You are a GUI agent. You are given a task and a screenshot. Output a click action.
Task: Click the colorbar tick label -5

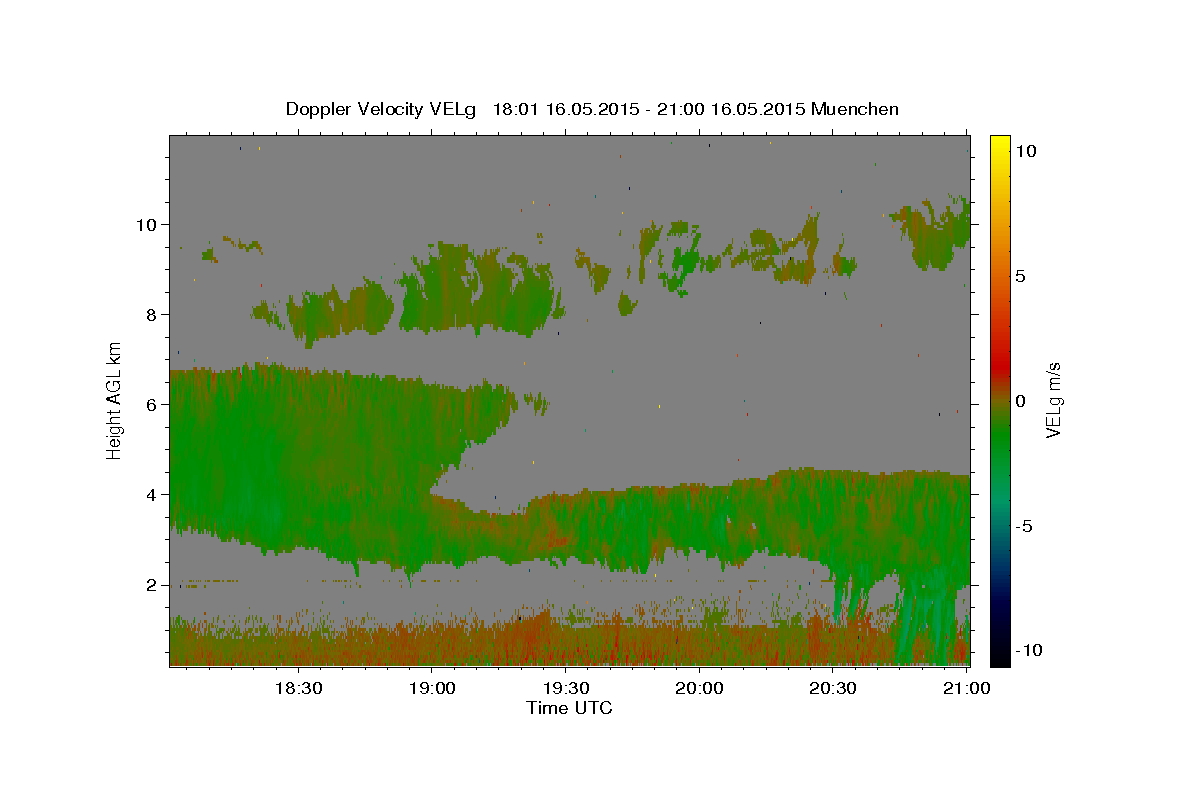pyautogui.click(x=1026, y=526)
